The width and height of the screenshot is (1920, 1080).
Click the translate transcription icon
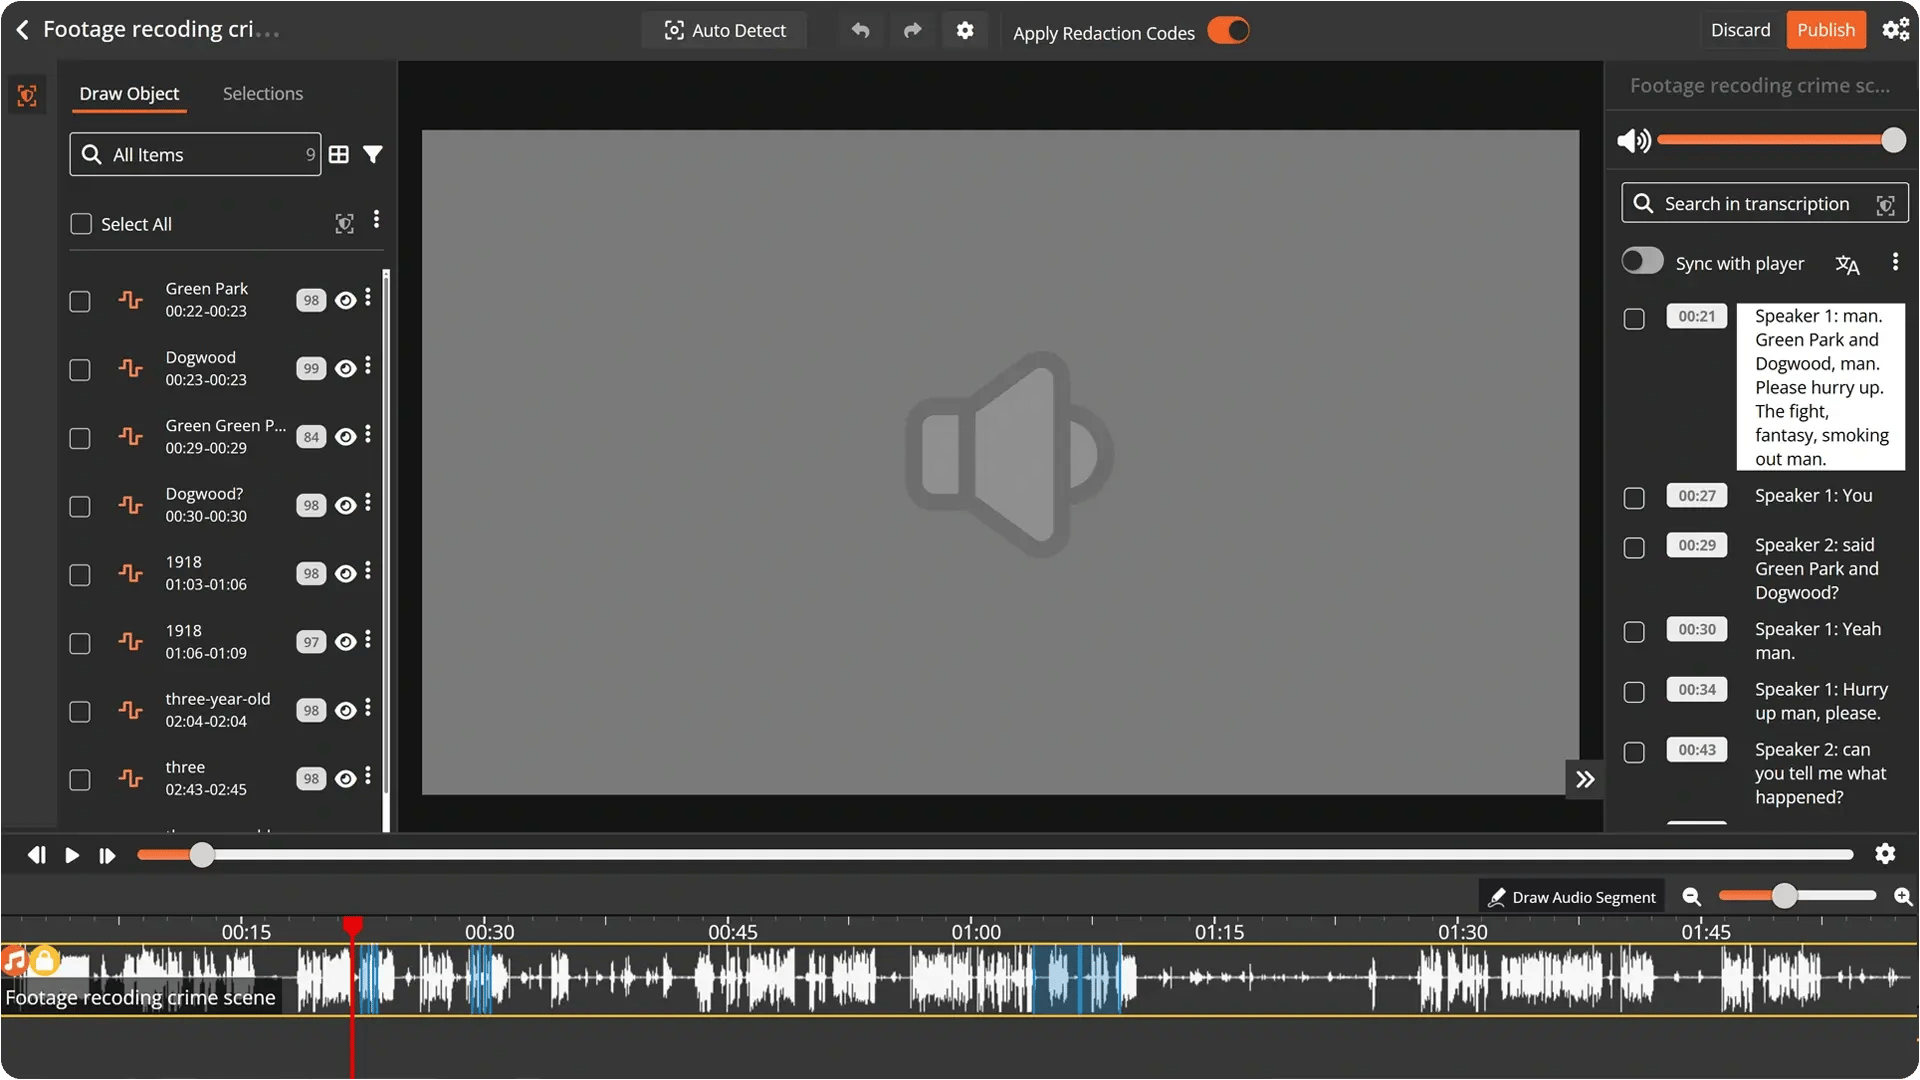[1847, 264]
